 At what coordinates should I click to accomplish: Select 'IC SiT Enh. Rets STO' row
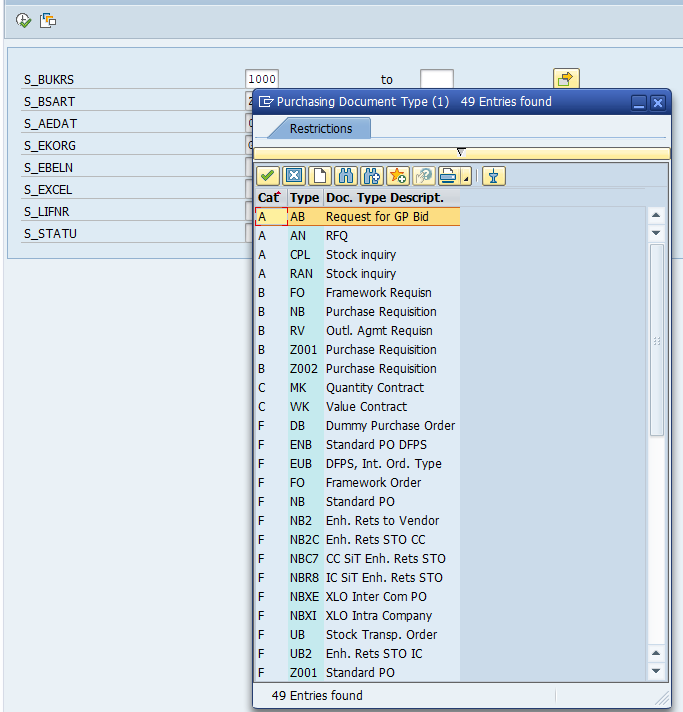tap(358, 578)
